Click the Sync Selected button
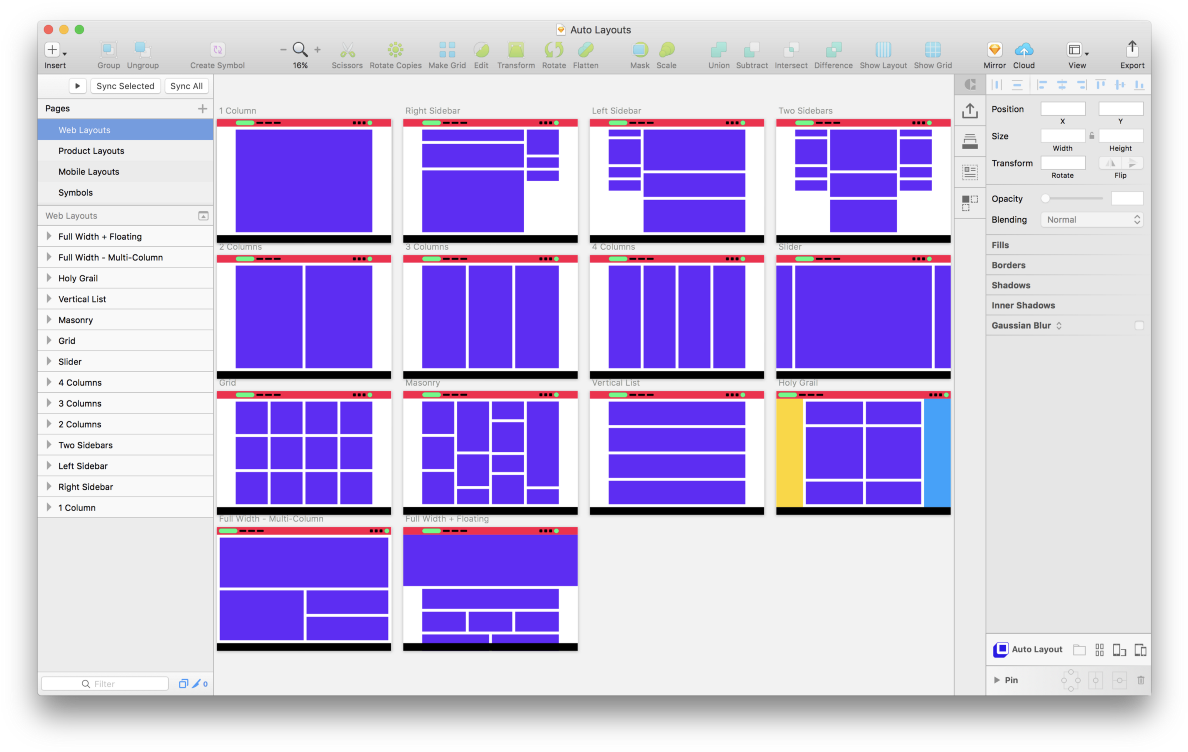Viewport: 1188px width, 752px height. [x=125, y=86]
